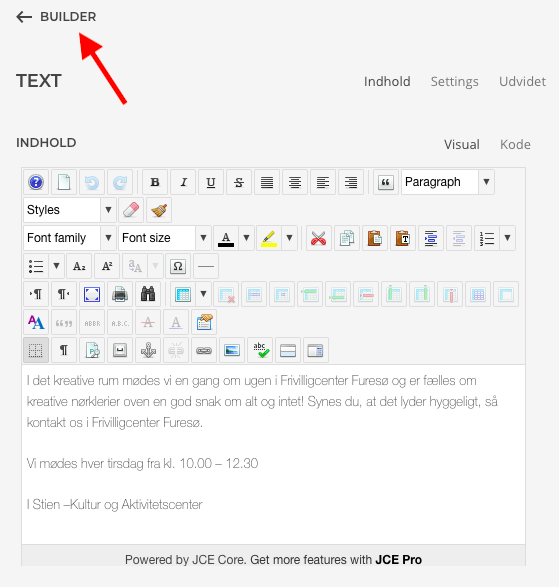Set right-to-left text direction
The width and height of the screenshot is (559, 587).
pyautogui.click(x=64, y=294)
